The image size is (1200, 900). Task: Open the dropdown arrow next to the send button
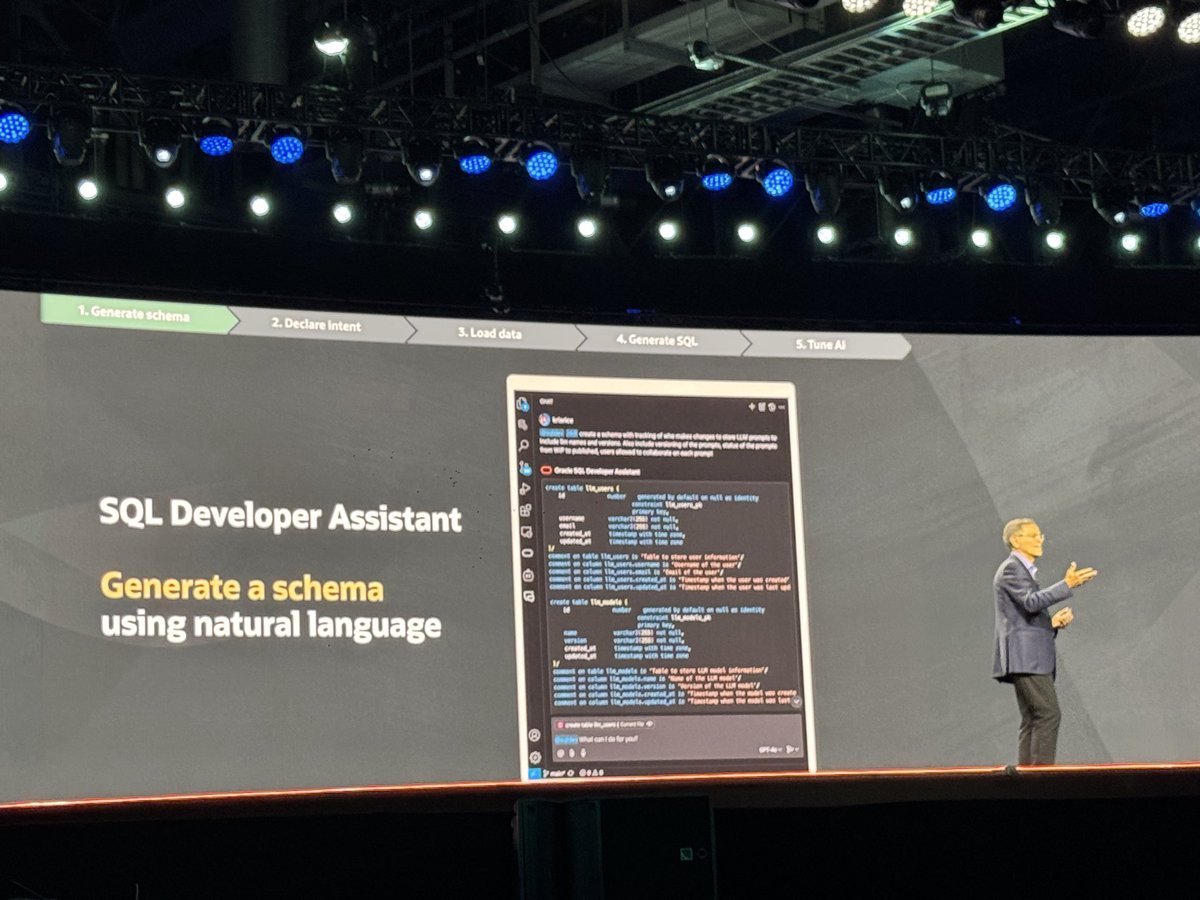pos(796,749)
